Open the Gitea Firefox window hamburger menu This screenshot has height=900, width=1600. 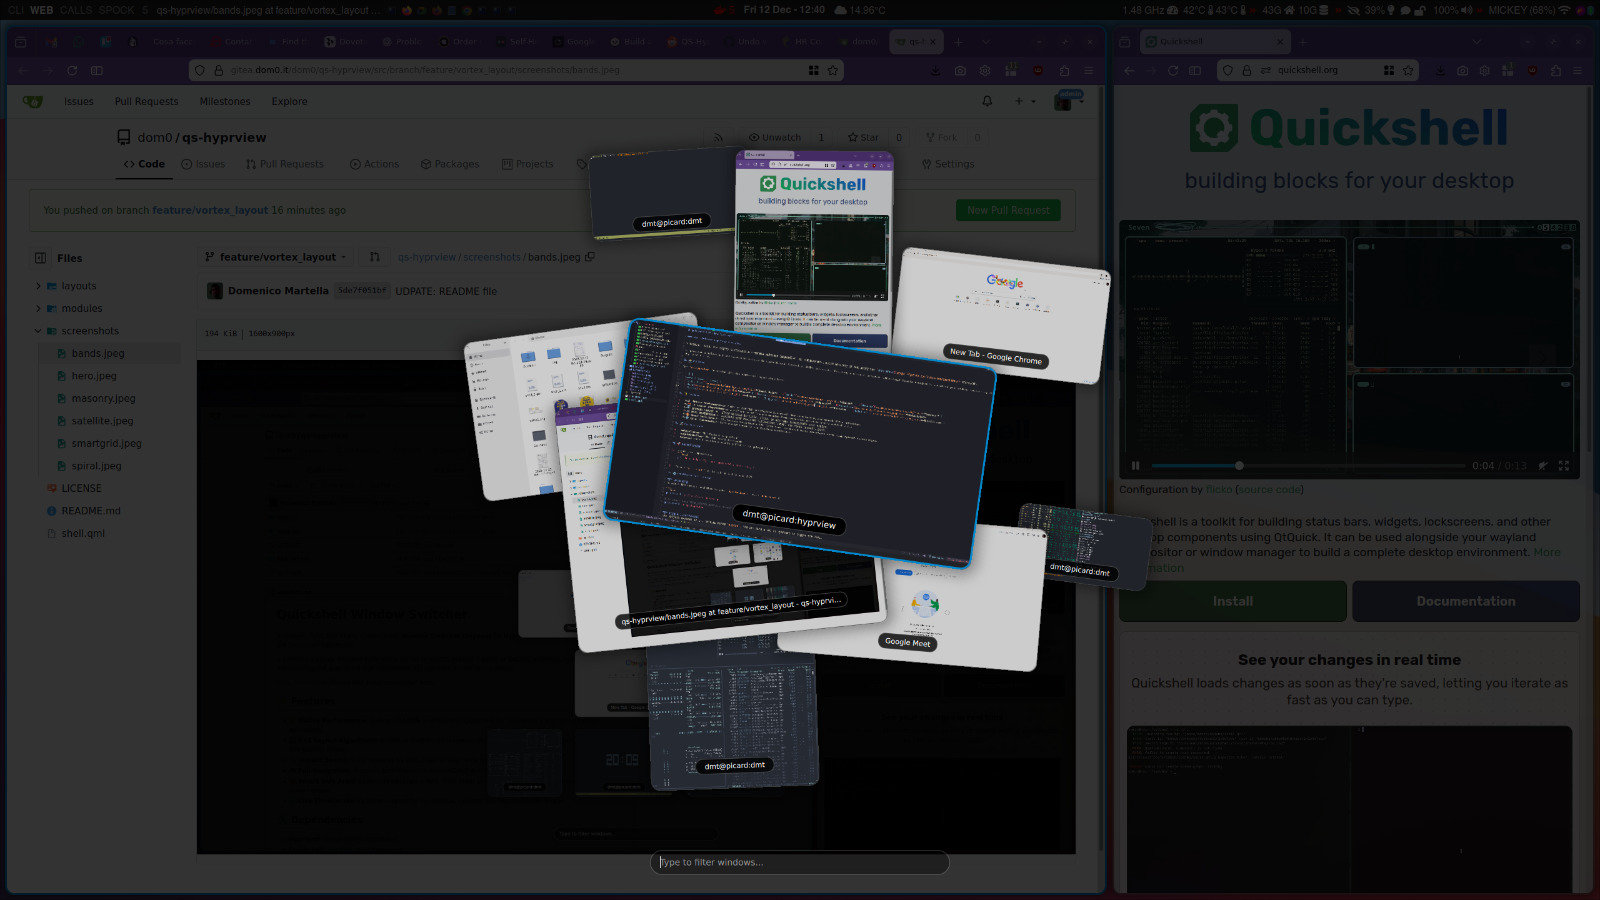(1088, 70)
